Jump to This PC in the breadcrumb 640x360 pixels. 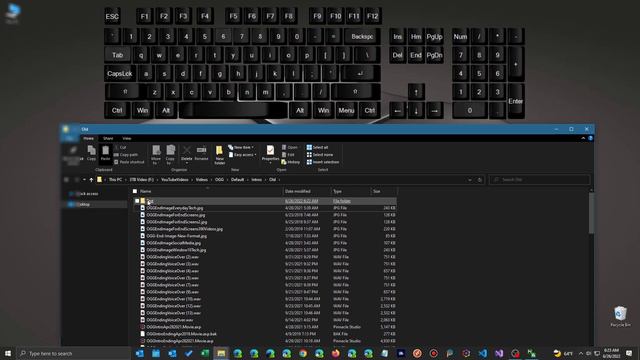pos(115,180)
